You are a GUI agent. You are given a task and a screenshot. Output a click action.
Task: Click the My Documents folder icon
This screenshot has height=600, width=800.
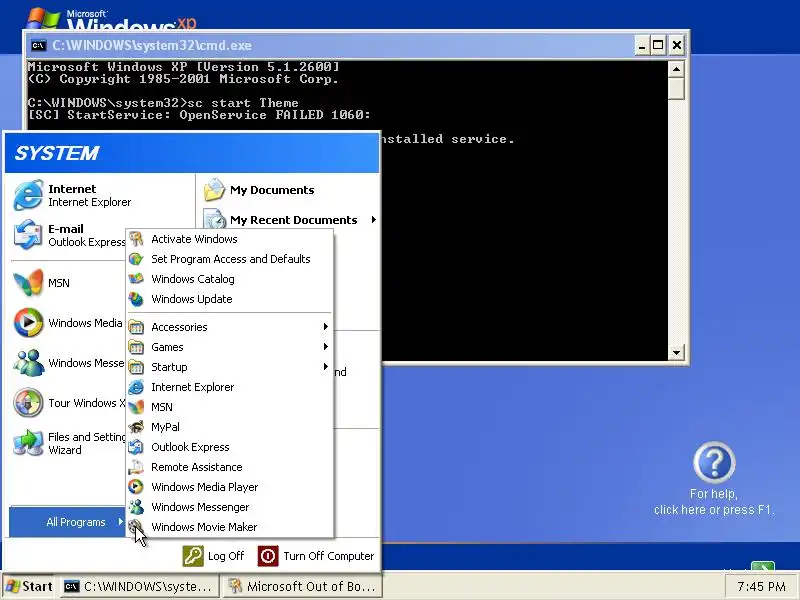(x=214, y=190)
